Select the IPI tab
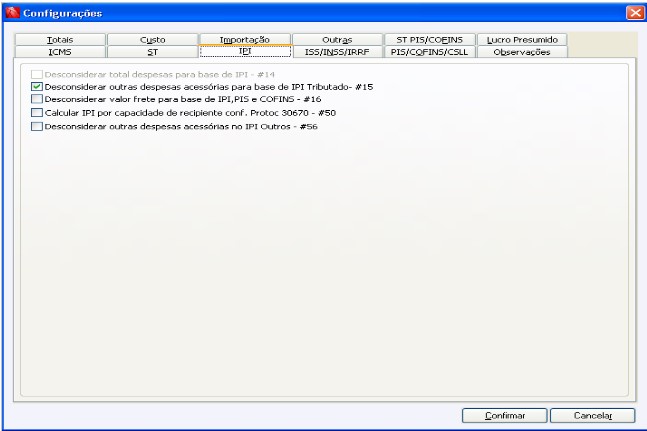 pyautogui.click(x=245, y=51)
